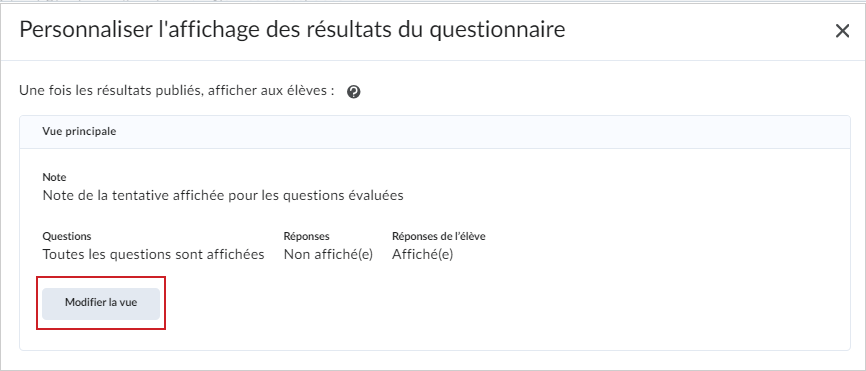Select the Réponses column label
This screenshot has height=371, width=866.
pyautogui.click(x=307, y=236)
